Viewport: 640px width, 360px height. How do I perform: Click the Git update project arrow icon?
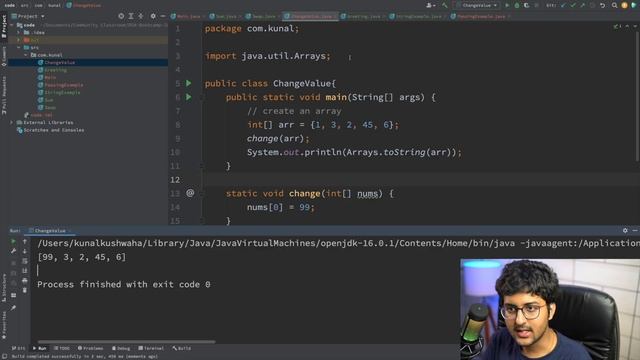coord(563,5)
